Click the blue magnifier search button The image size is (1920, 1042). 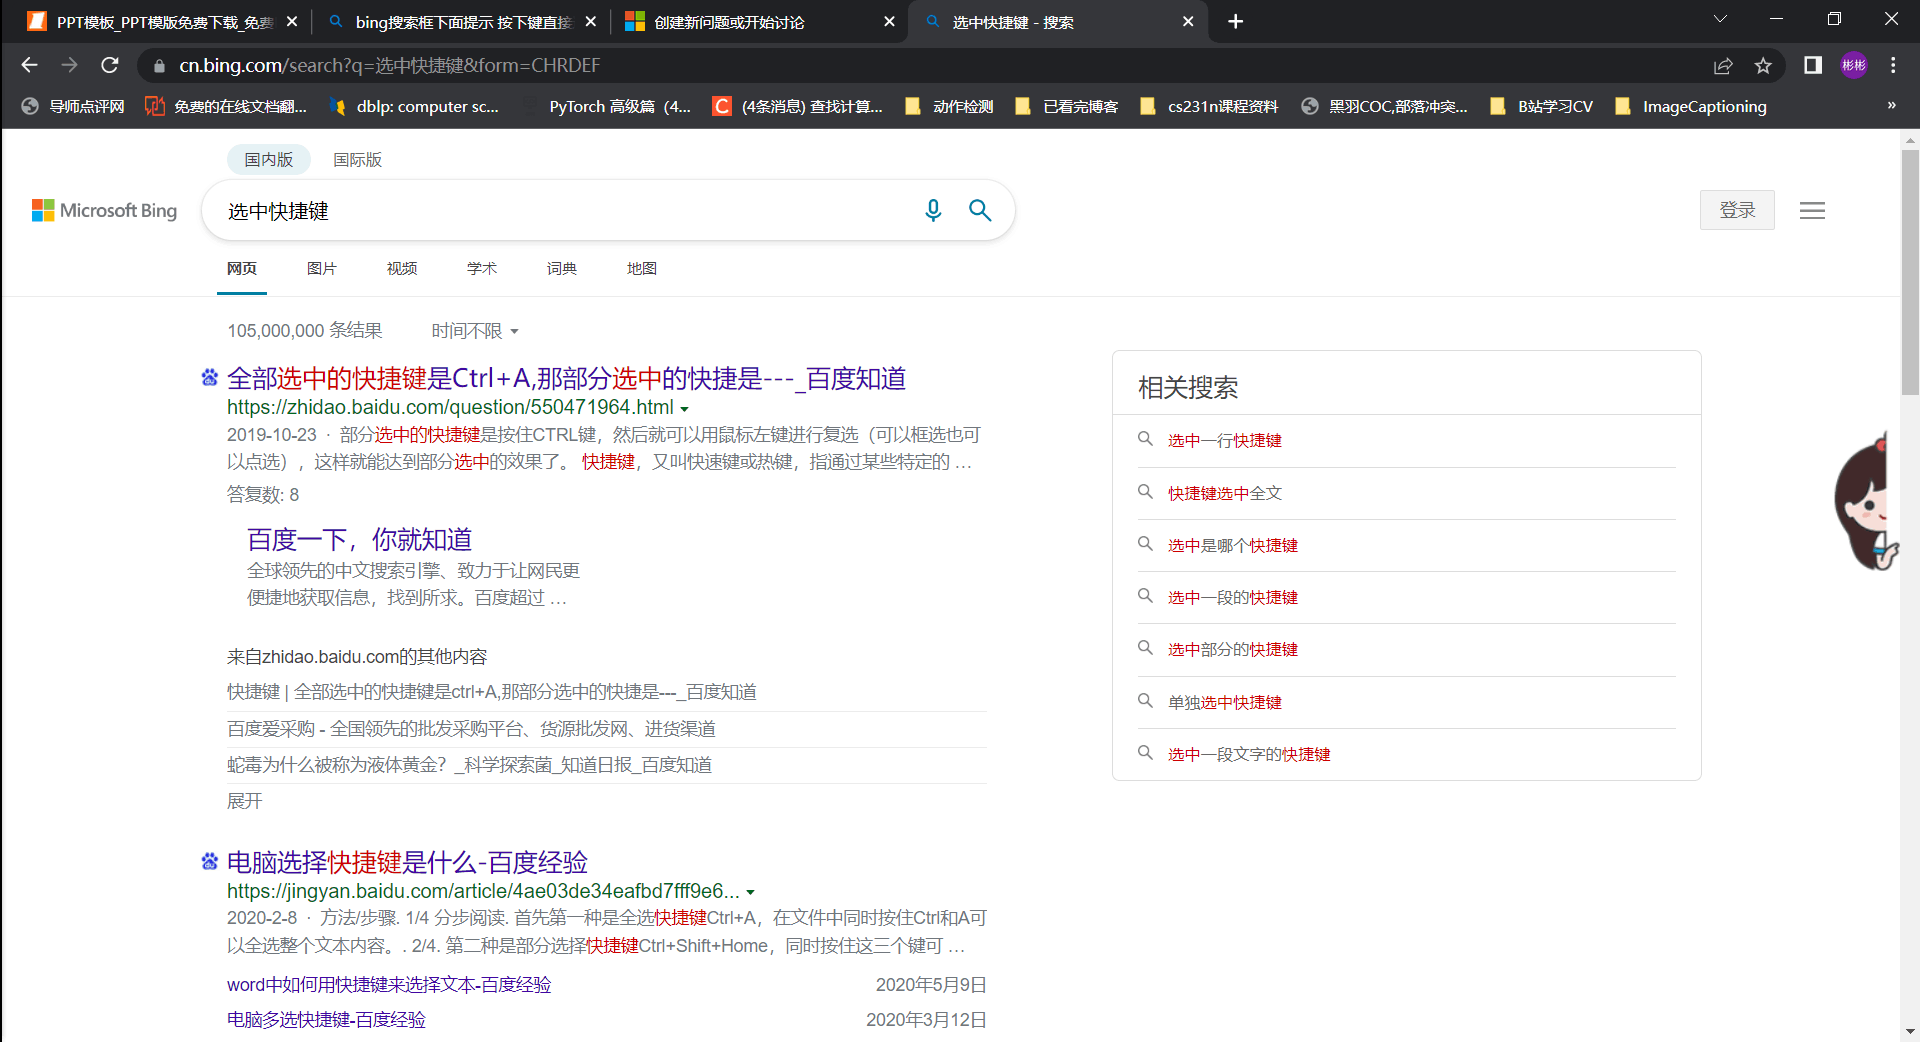(980, 210)
